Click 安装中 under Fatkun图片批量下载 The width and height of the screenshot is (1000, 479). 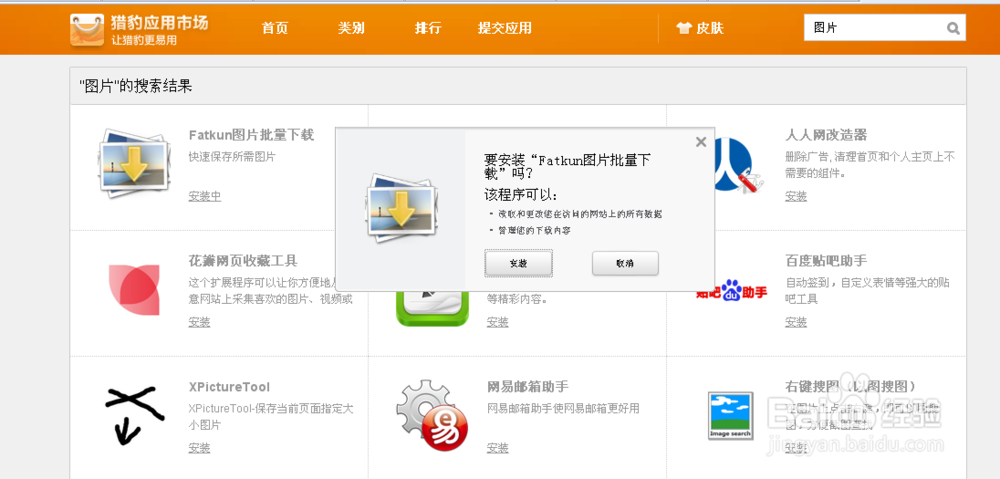pyautogui.click(x=205, y=196)
